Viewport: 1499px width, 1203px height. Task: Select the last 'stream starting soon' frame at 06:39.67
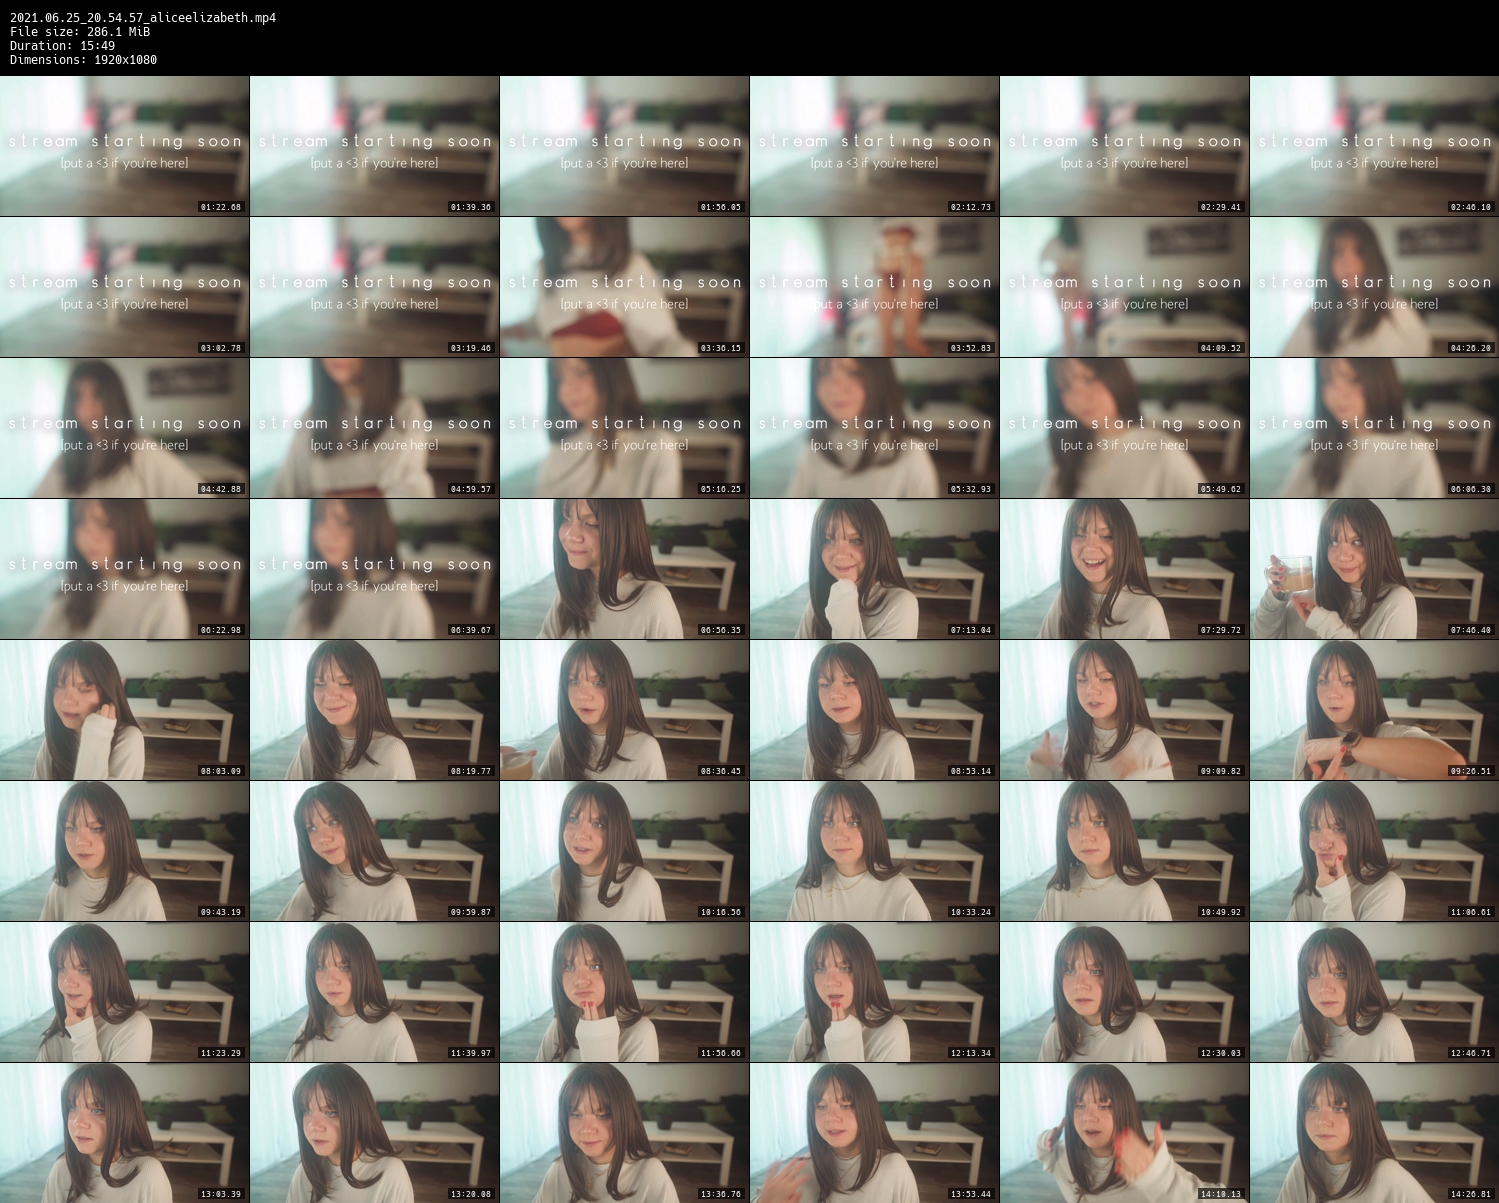(x=374, y=569)
